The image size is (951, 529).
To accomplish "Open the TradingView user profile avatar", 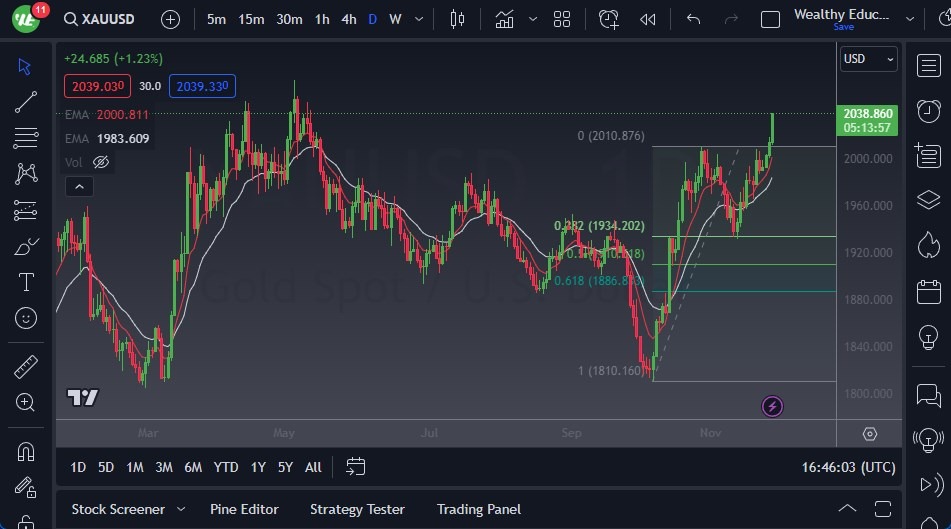I will pos(25,19).
